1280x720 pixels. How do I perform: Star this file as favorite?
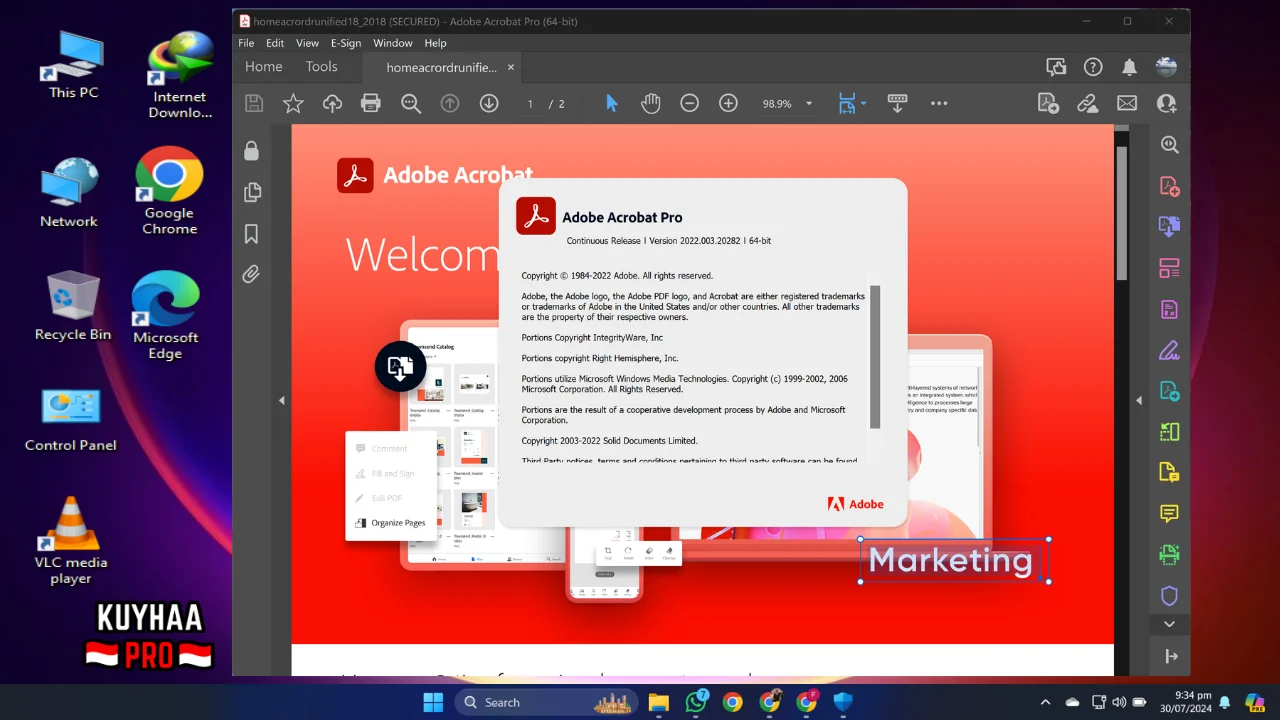pyautogui.click(x=293, y=103)
